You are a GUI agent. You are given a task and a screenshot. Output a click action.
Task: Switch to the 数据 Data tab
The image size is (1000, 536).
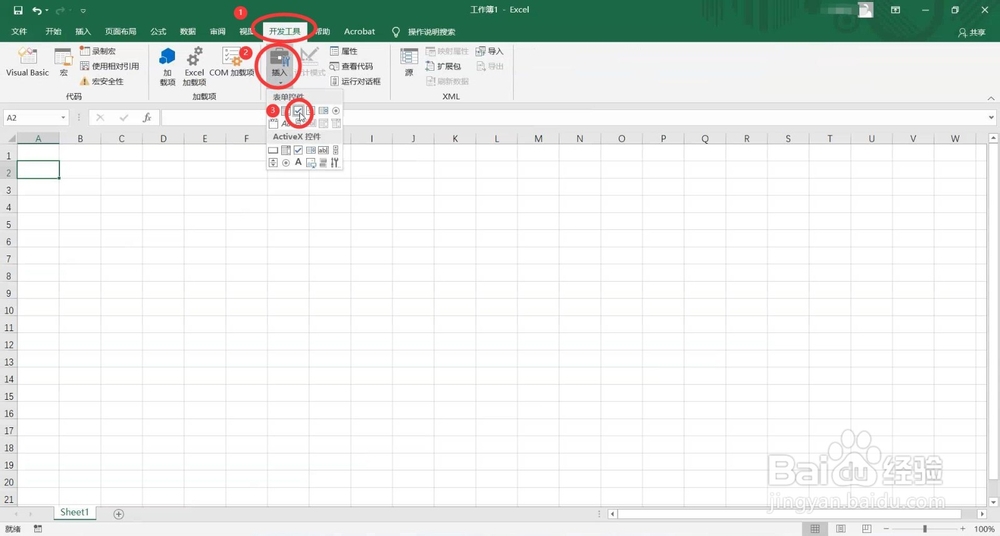[188, 31]
